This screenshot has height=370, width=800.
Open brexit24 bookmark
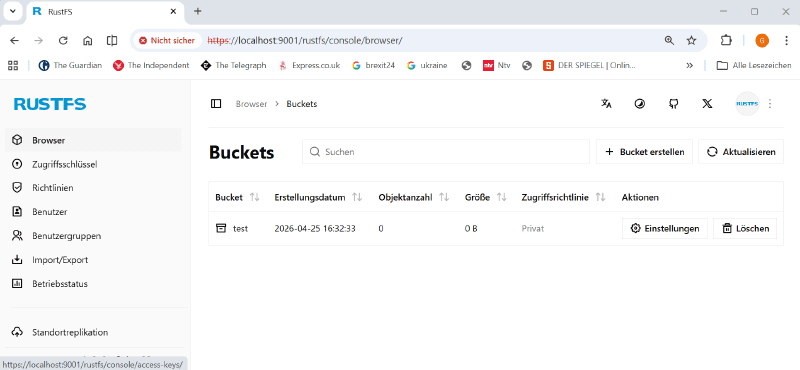coord(373,65)
